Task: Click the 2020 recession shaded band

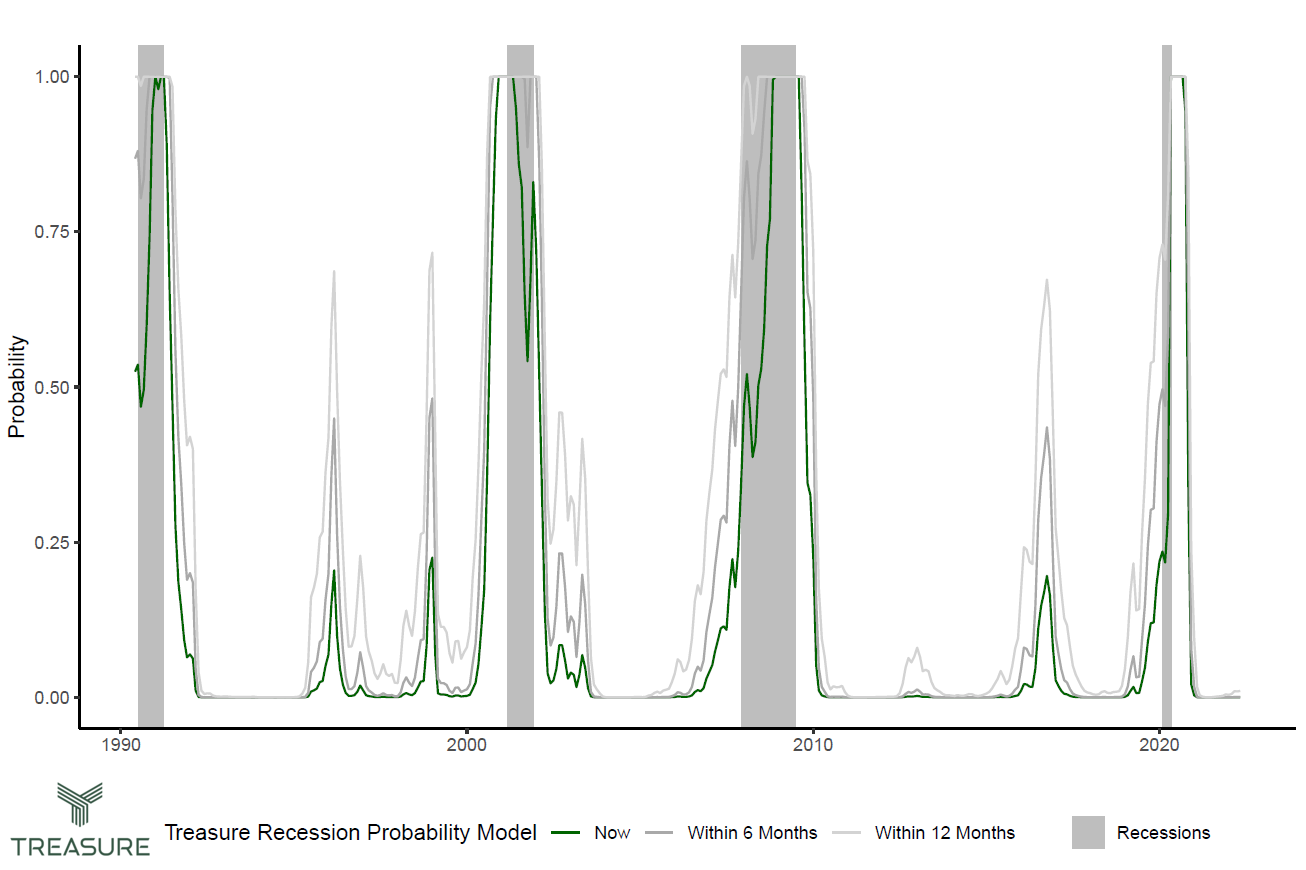Action: click(1166, 400)
